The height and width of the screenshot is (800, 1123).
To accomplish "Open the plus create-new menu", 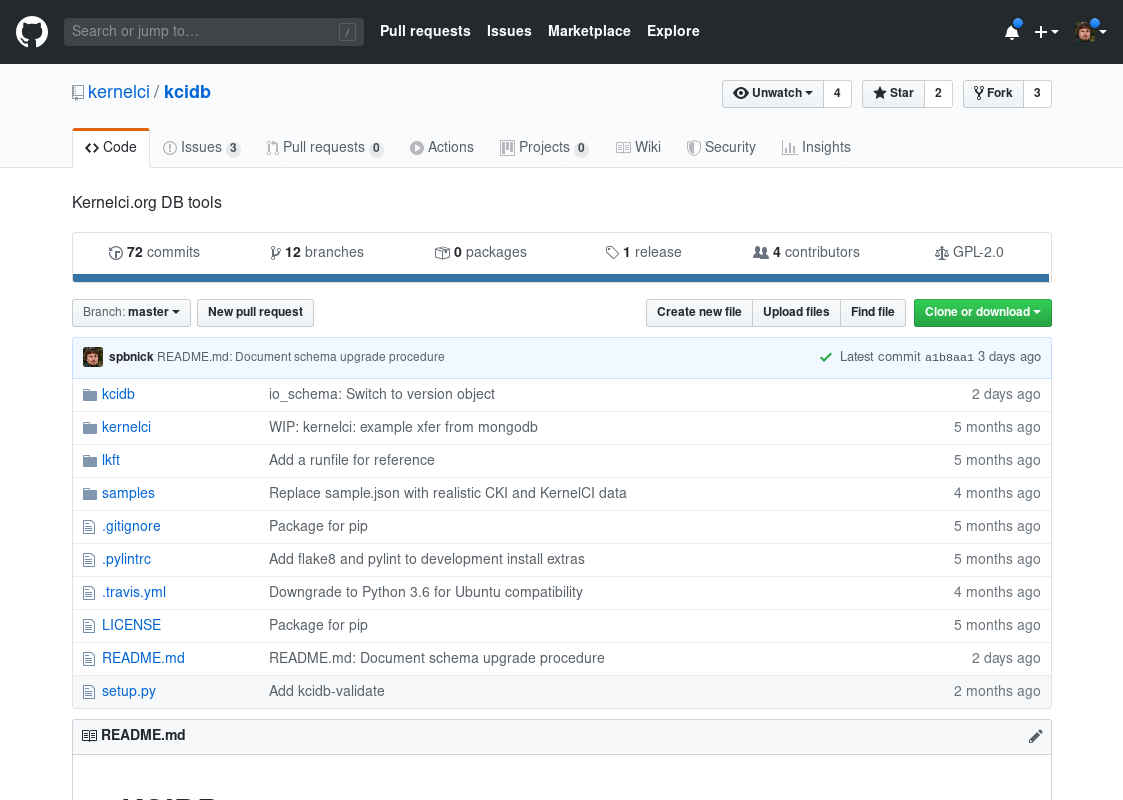I will click(1046, 32).
